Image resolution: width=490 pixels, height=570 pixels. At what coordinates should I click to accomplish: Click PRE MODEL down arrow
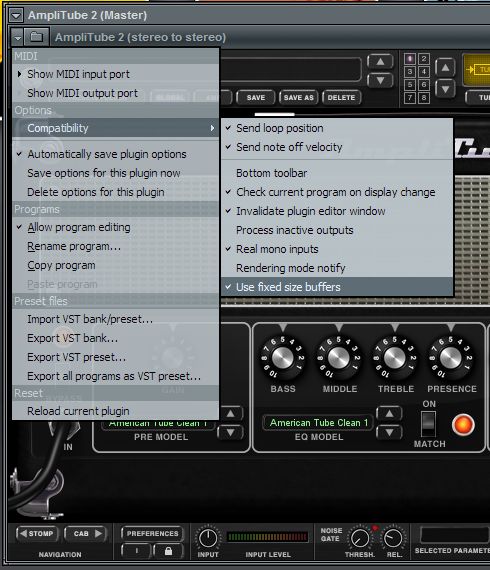point(230,433)
